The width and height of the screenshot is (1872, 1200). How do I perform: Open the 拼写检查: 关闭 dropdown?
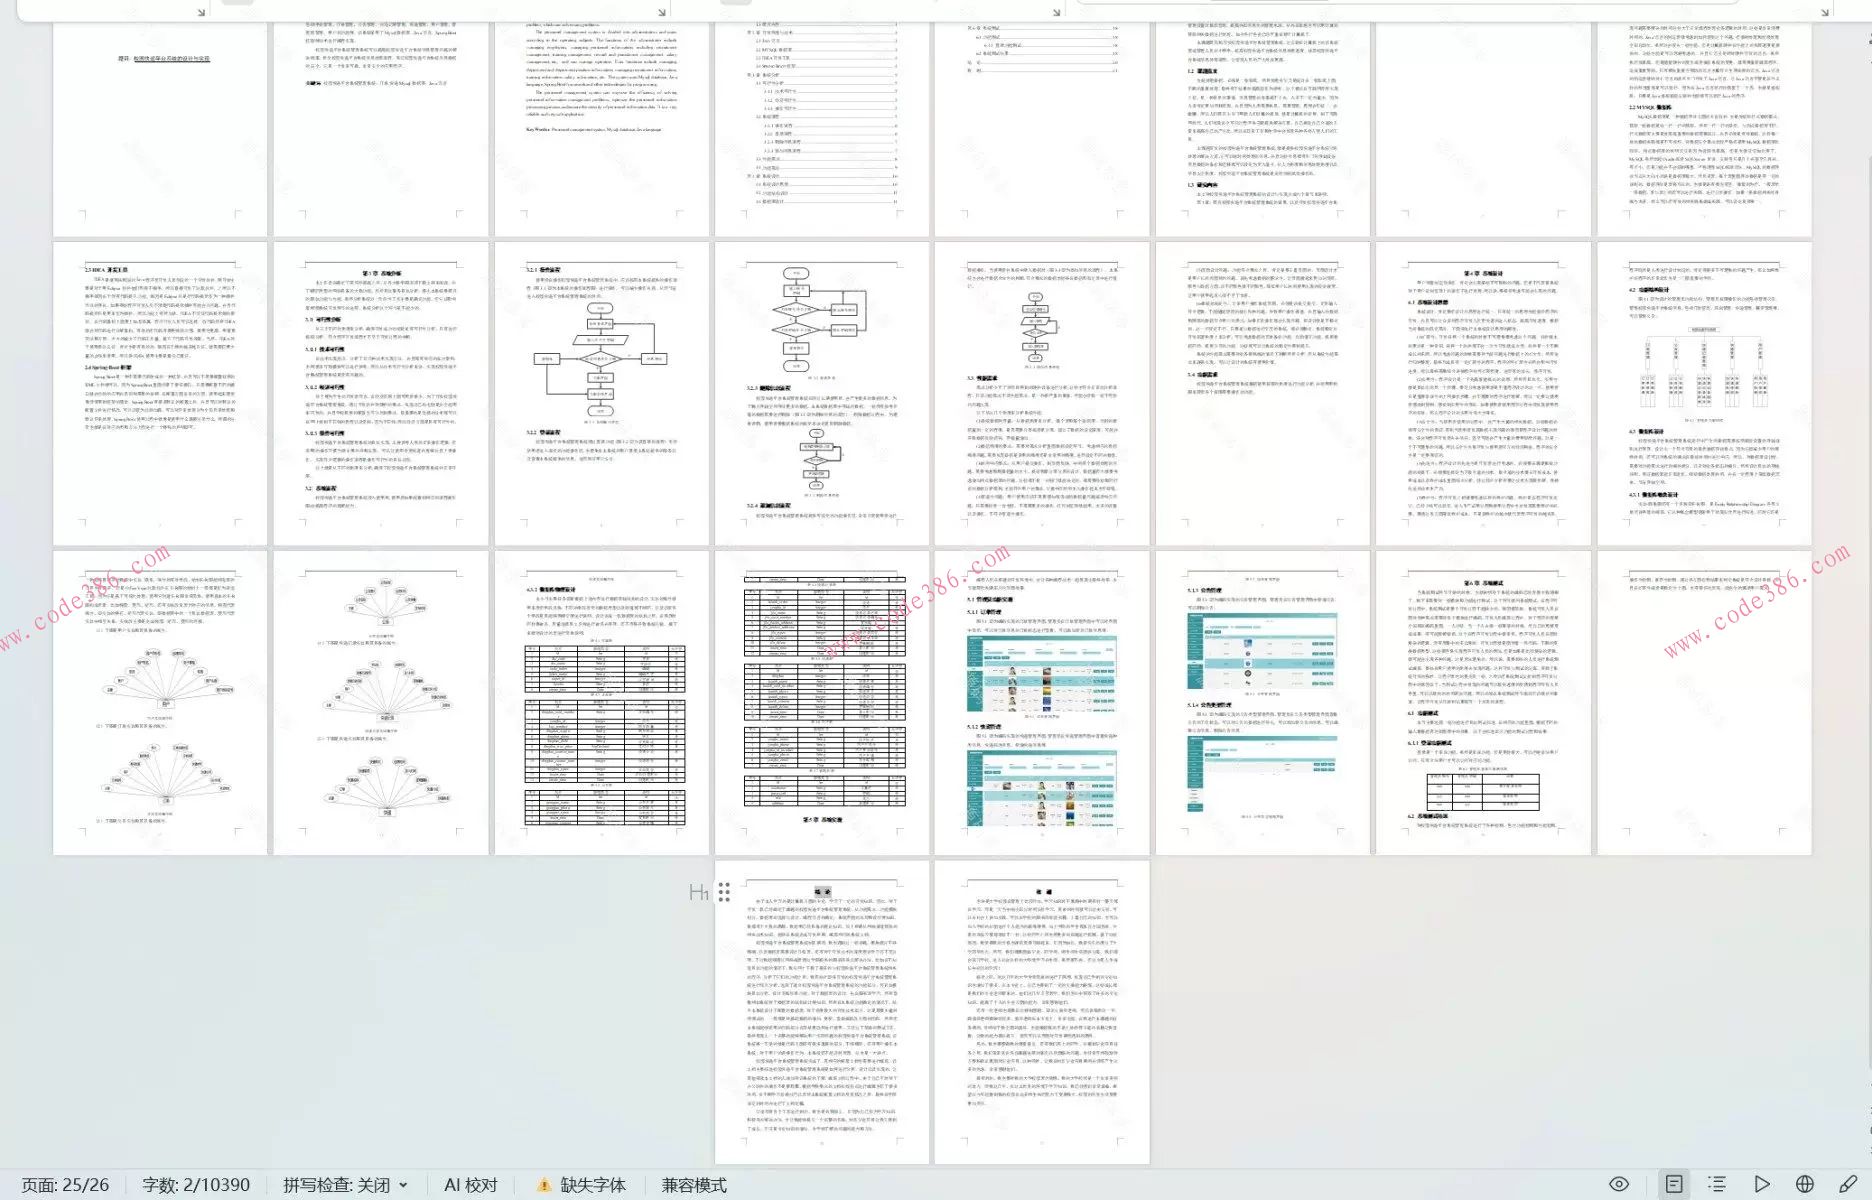(x=346, y=1185)
